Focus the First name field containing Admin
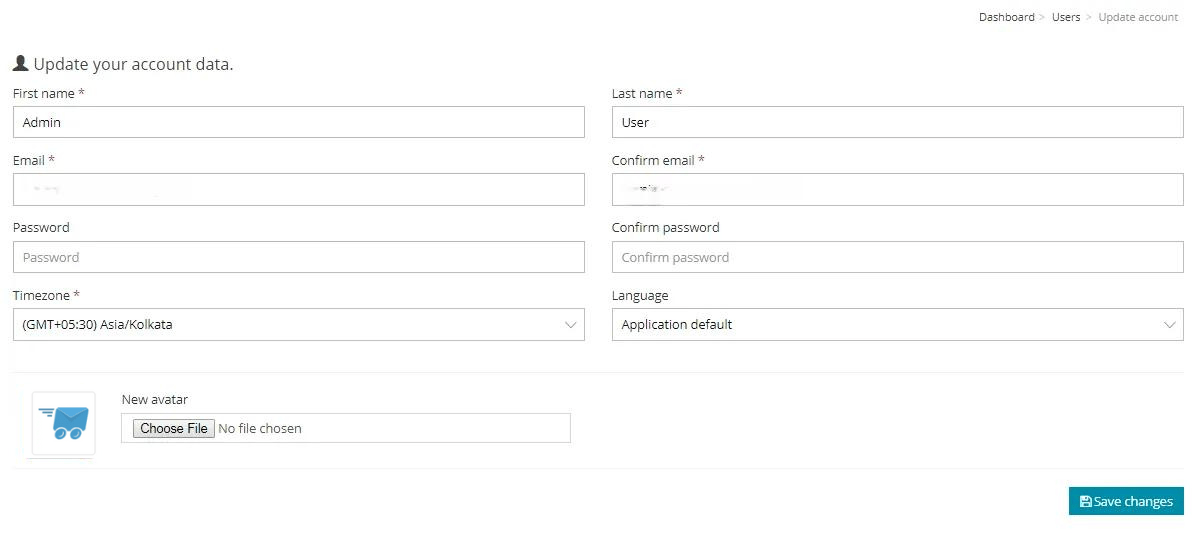 [298, 122]
